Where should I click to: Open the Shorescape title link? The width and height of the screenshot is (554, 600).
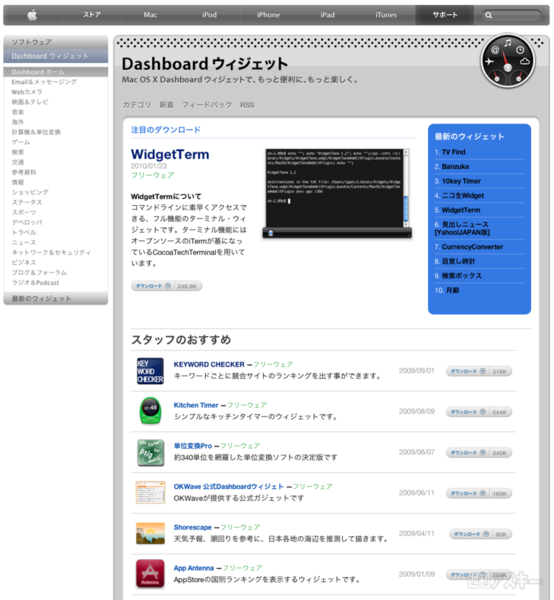click(x=192, y=527)
